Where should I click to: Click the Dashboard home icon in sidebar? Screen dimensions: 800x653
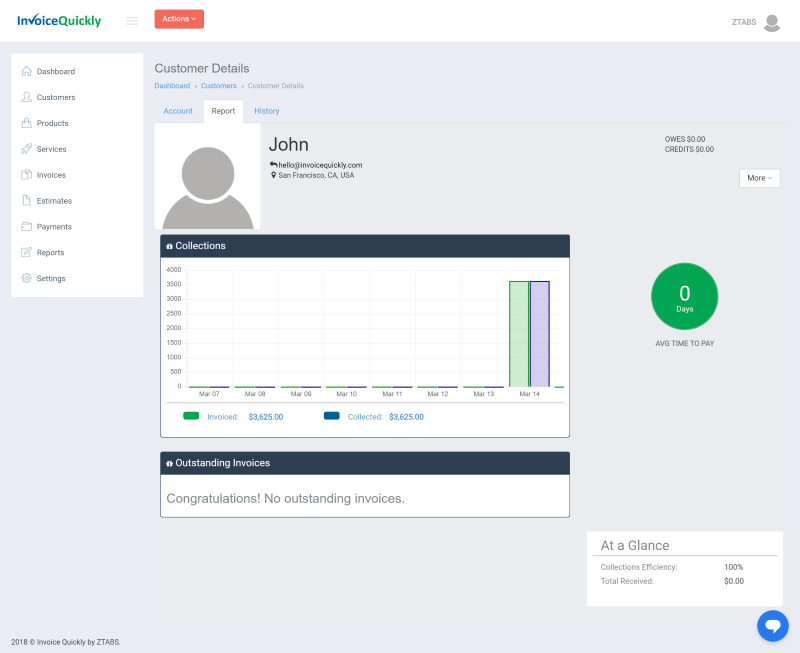(26, 71)
